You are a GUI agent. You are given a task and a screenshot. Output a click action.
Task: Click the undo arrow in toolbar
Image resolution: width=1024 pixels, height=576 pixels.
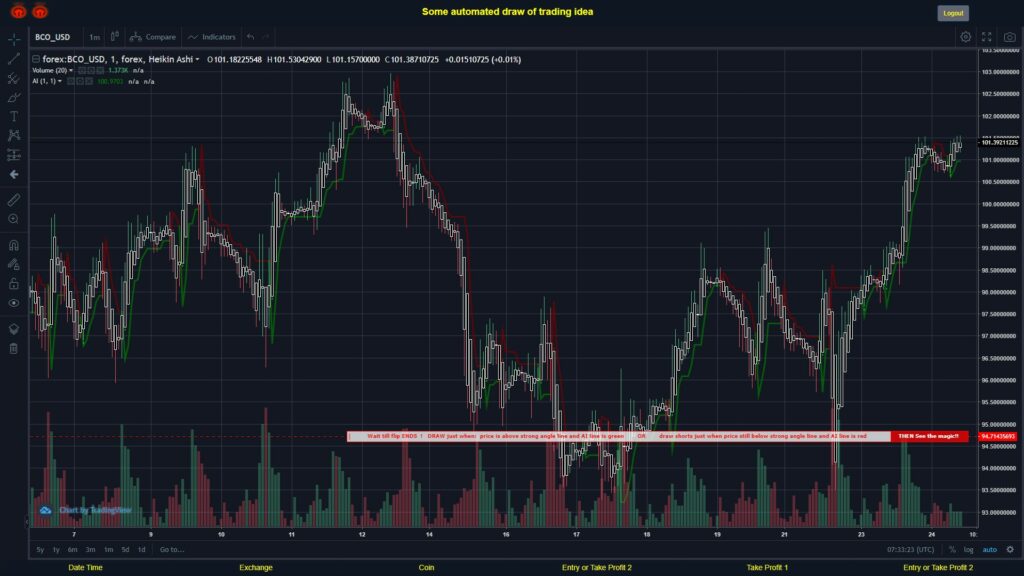click(251, 37)
